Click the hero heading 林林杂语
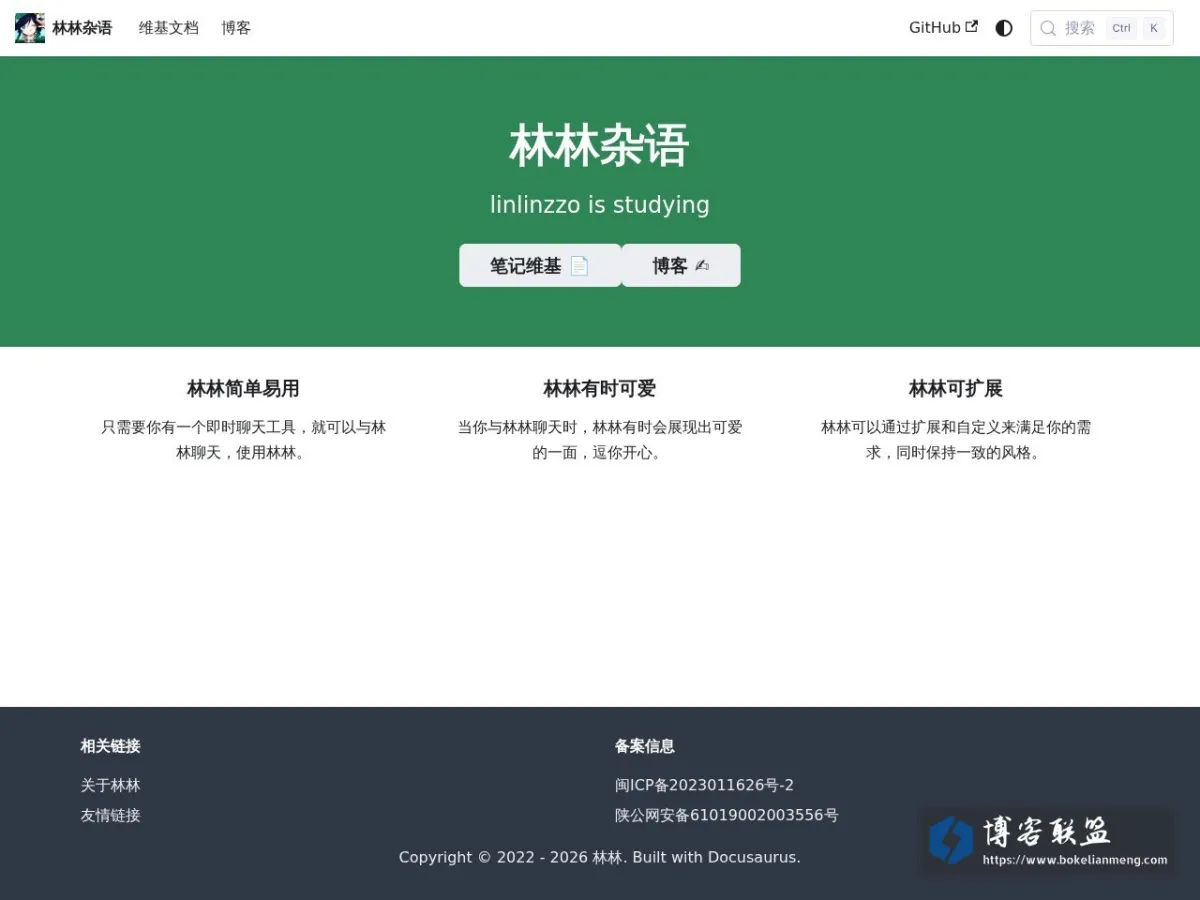This screenshot has height=900, width=1200. click(x=599, y=146)
